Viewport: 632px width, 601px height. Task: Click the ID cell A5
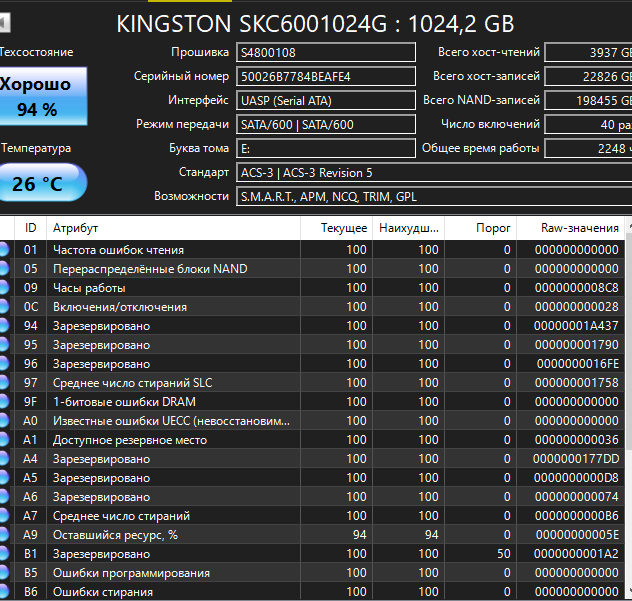pos(31,478)
